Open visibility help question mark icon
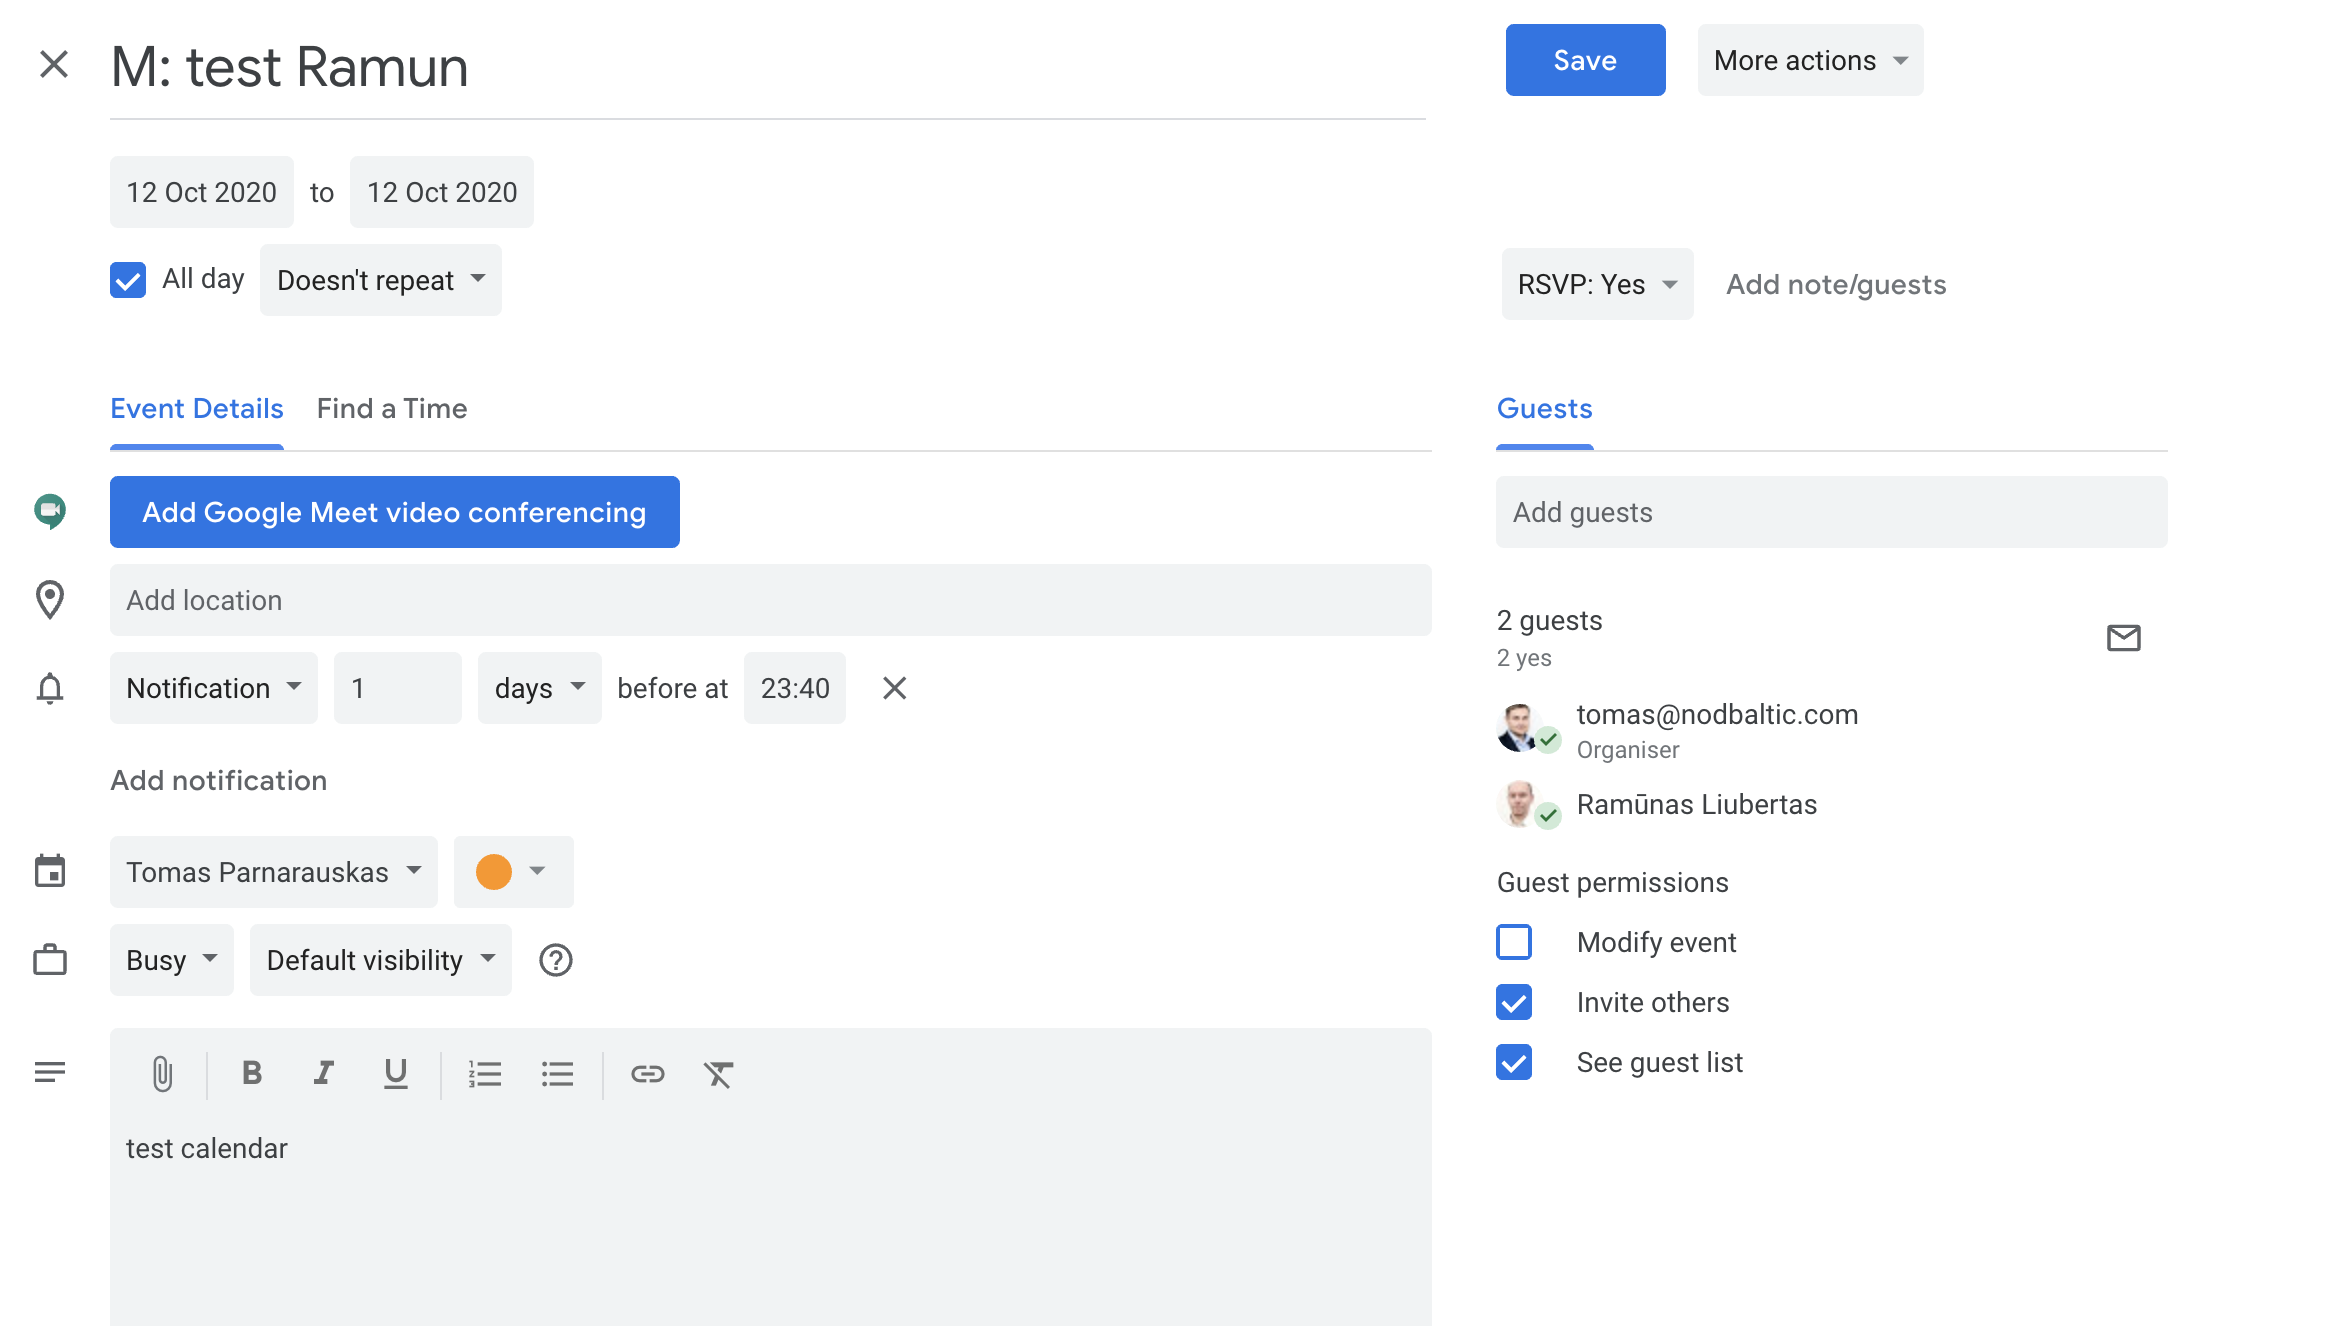The width and height of the screenshot is (2350, 1326). (555, 960)
